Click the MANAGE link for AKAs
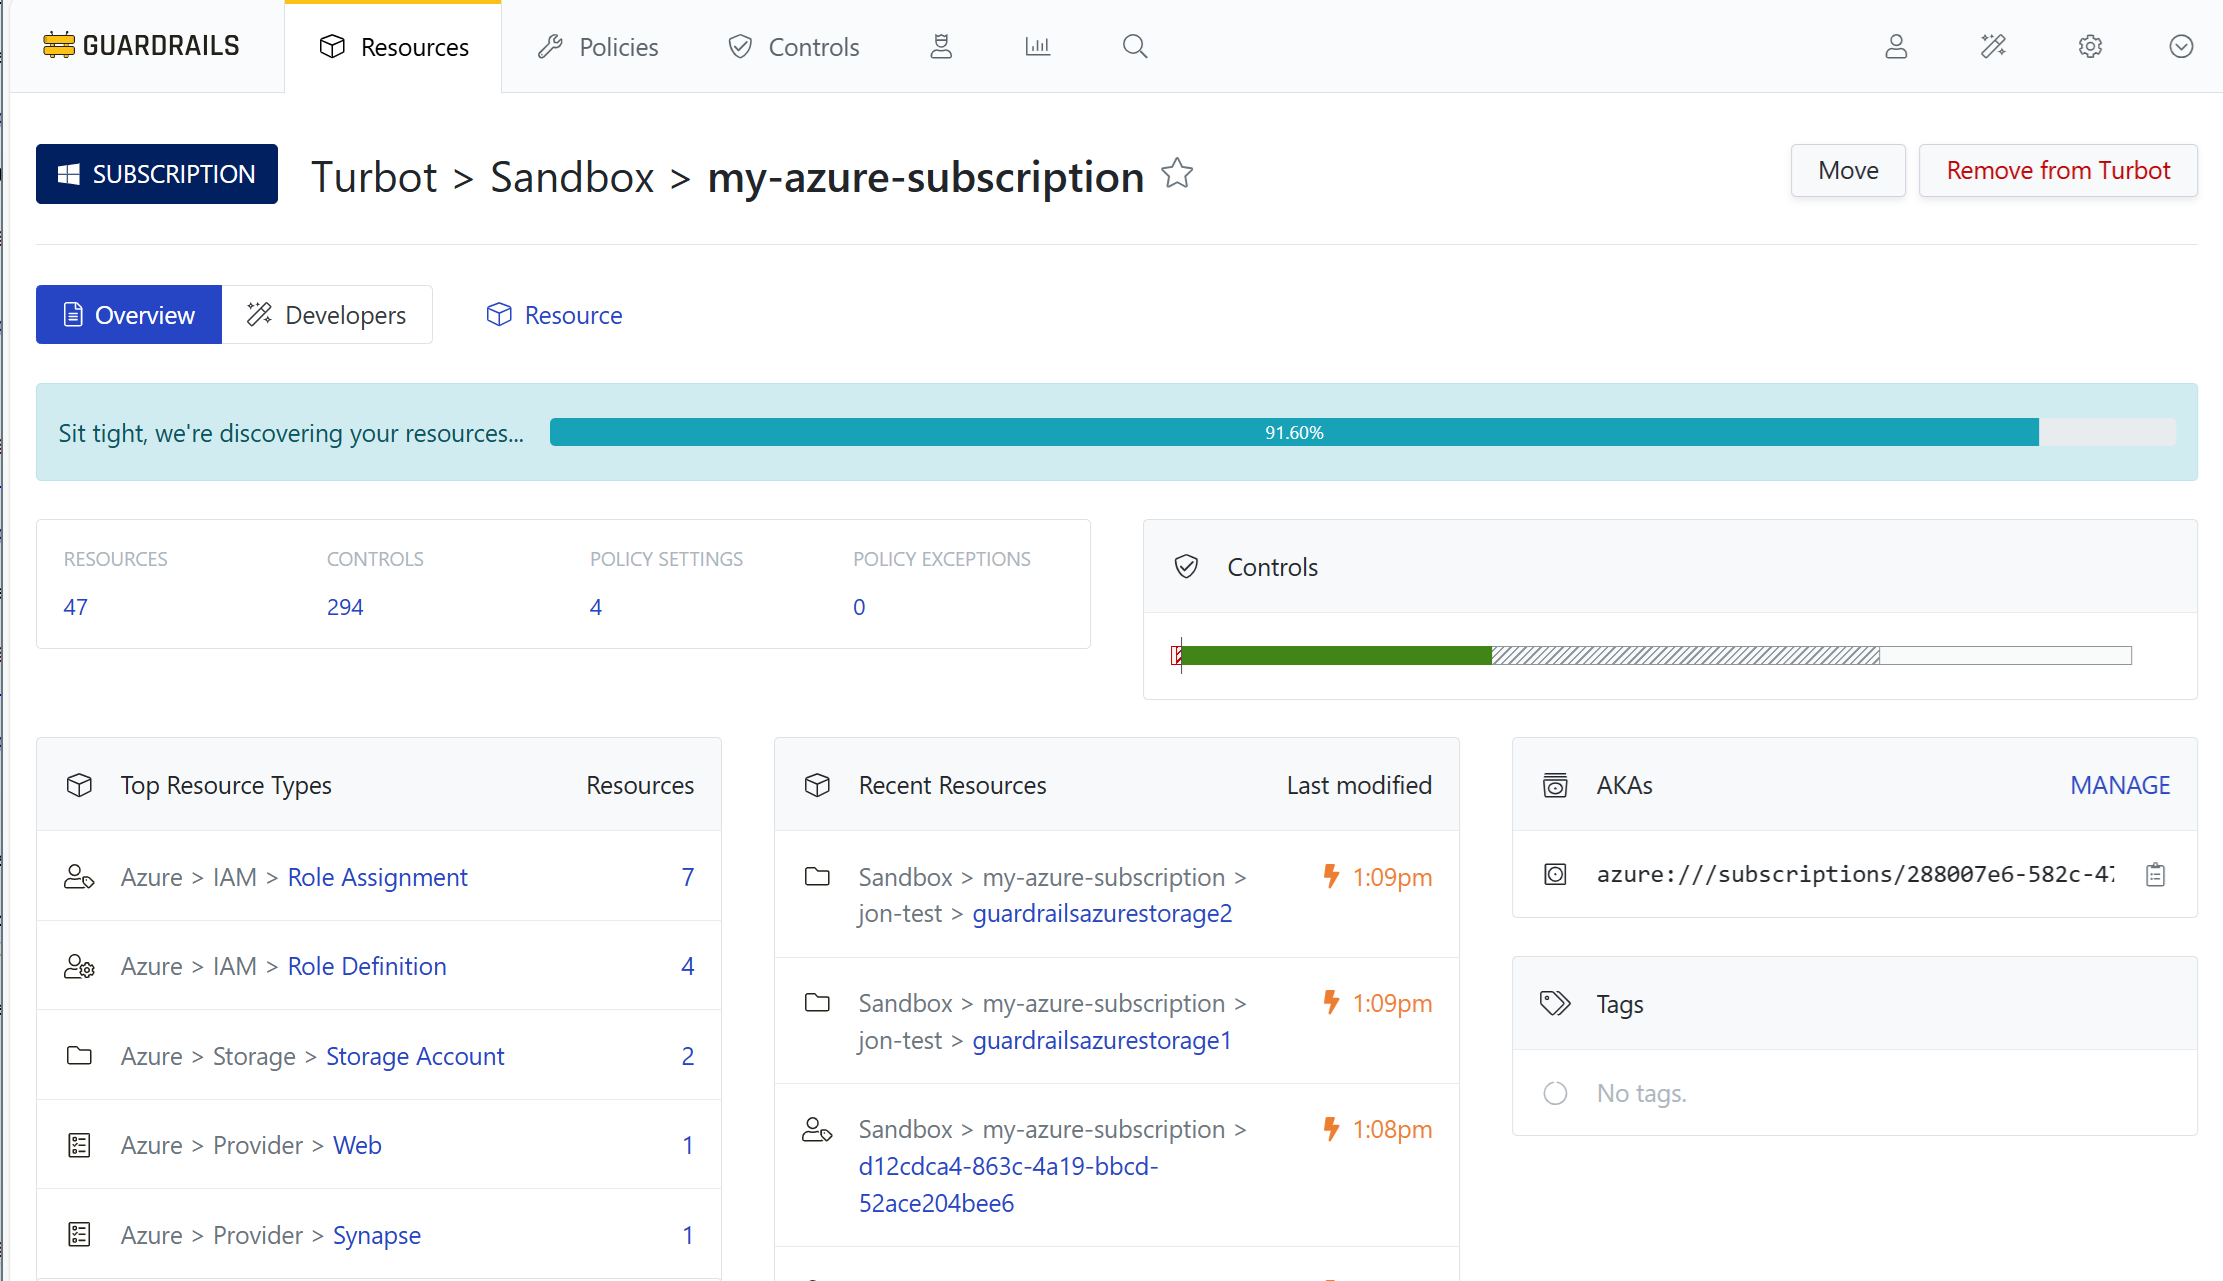The image size is (2223, 1281). pos(2120,786)
